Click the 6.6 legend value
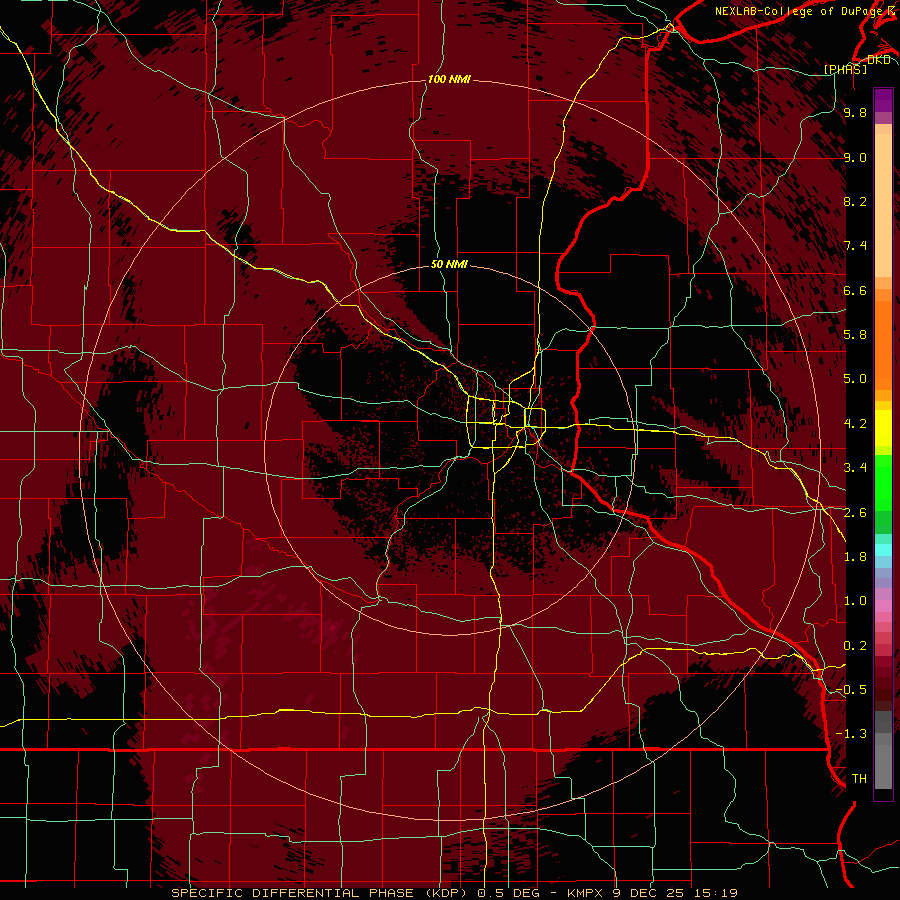Viewport: 900px width, 900px height. (x=855, y=290)
